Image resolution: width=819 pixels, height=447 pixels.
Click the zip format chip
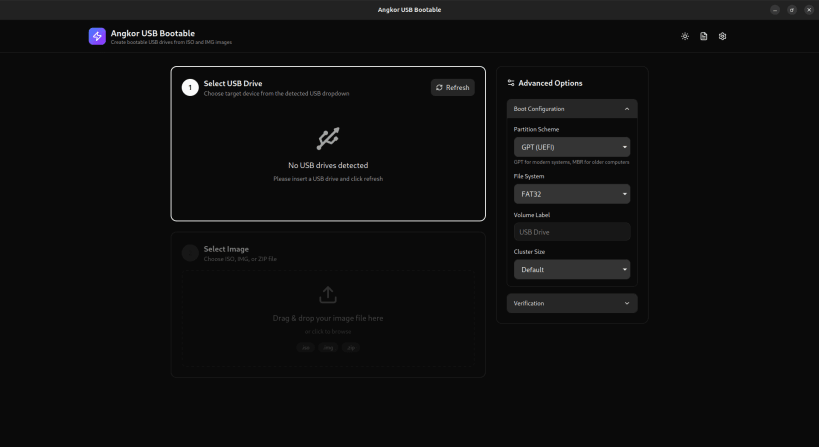351,348
